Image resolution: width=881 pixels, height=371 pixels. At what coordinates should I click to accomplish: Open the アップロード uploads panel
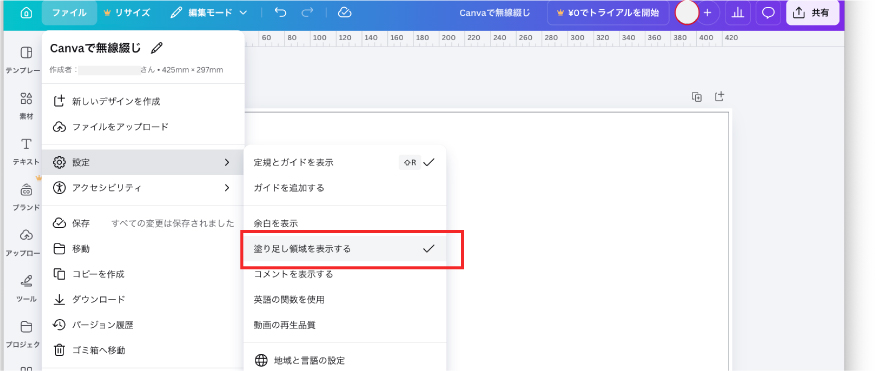(24, 242)
